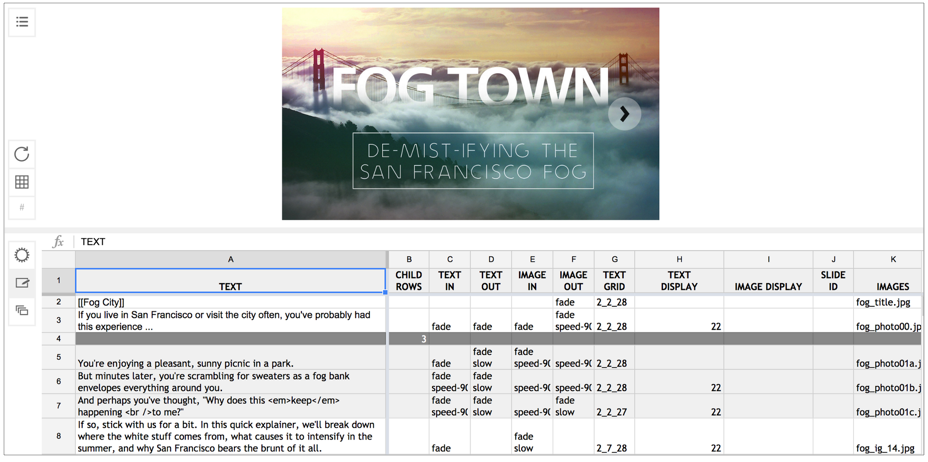Select the IMAGE DISPLAY header cell
This screenshot has height=462, width=928.
pyautogui.click(x=768, y=281)
